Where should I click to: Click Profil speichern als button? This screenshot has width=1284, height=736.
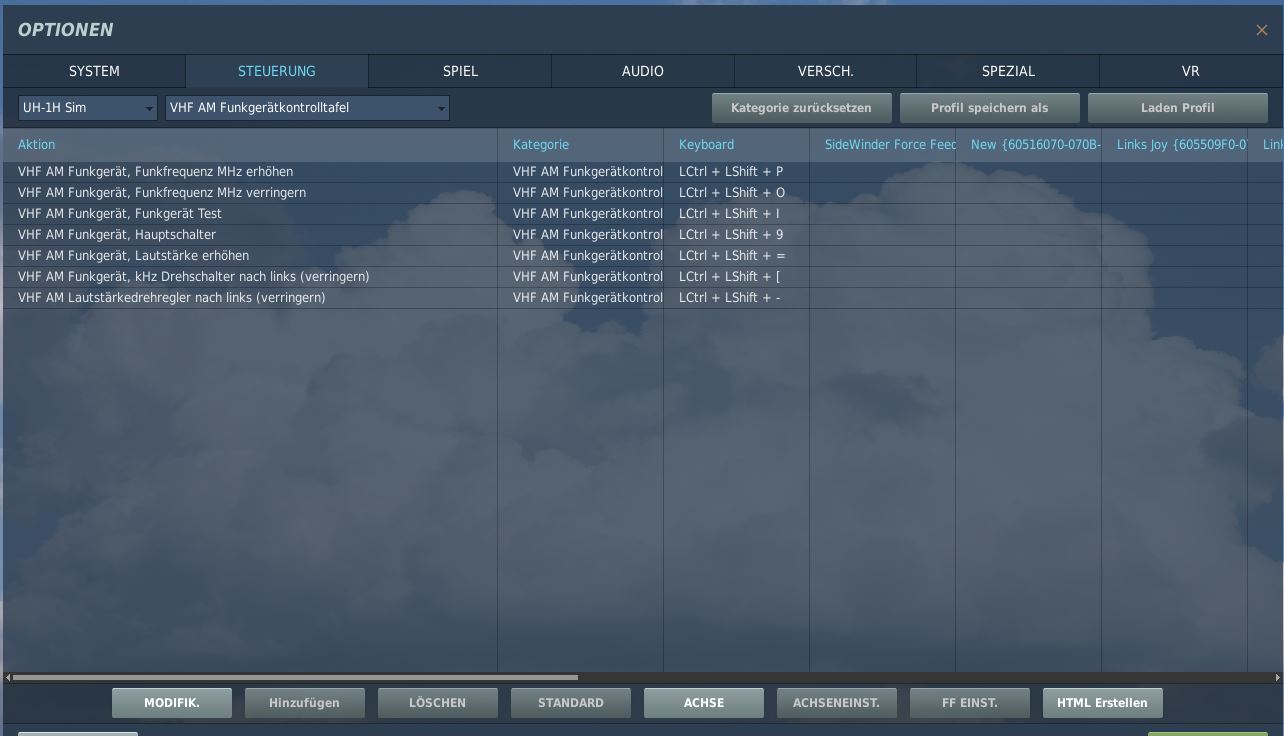[990, 107]
